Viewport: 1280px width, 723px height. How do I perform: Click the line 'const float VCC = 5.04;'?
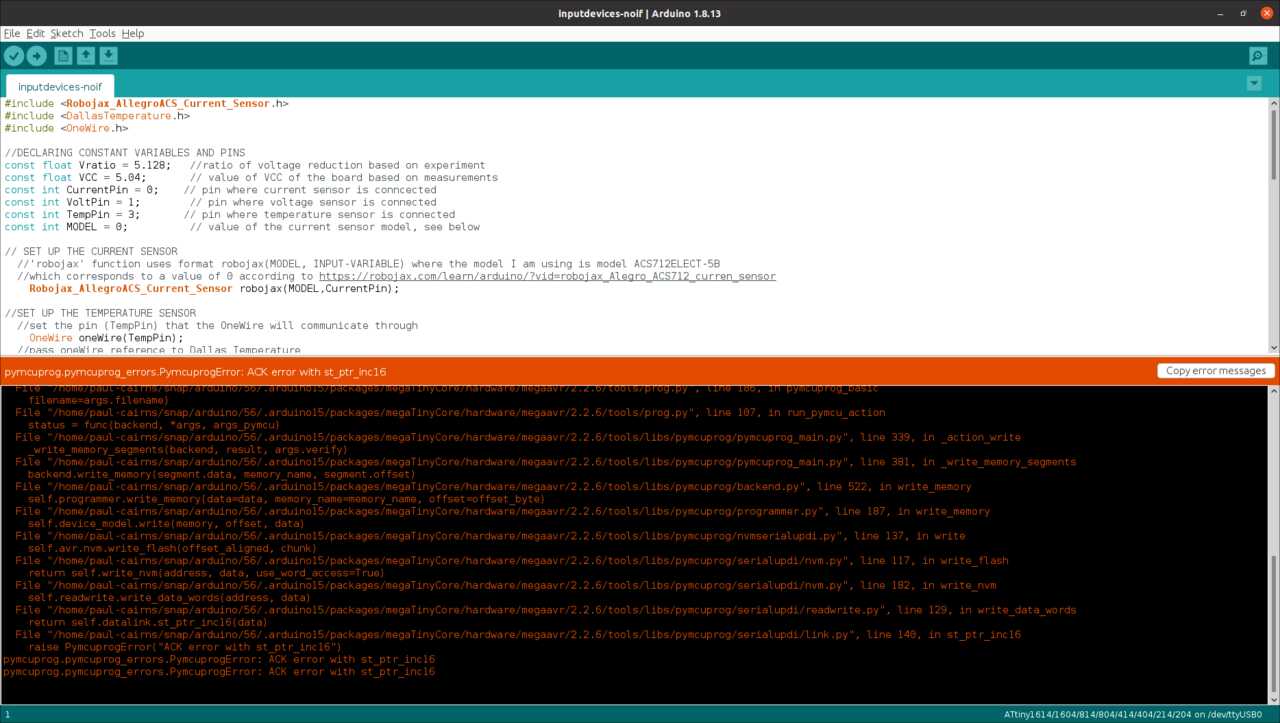pyautogui.click(x=75, y=177)
